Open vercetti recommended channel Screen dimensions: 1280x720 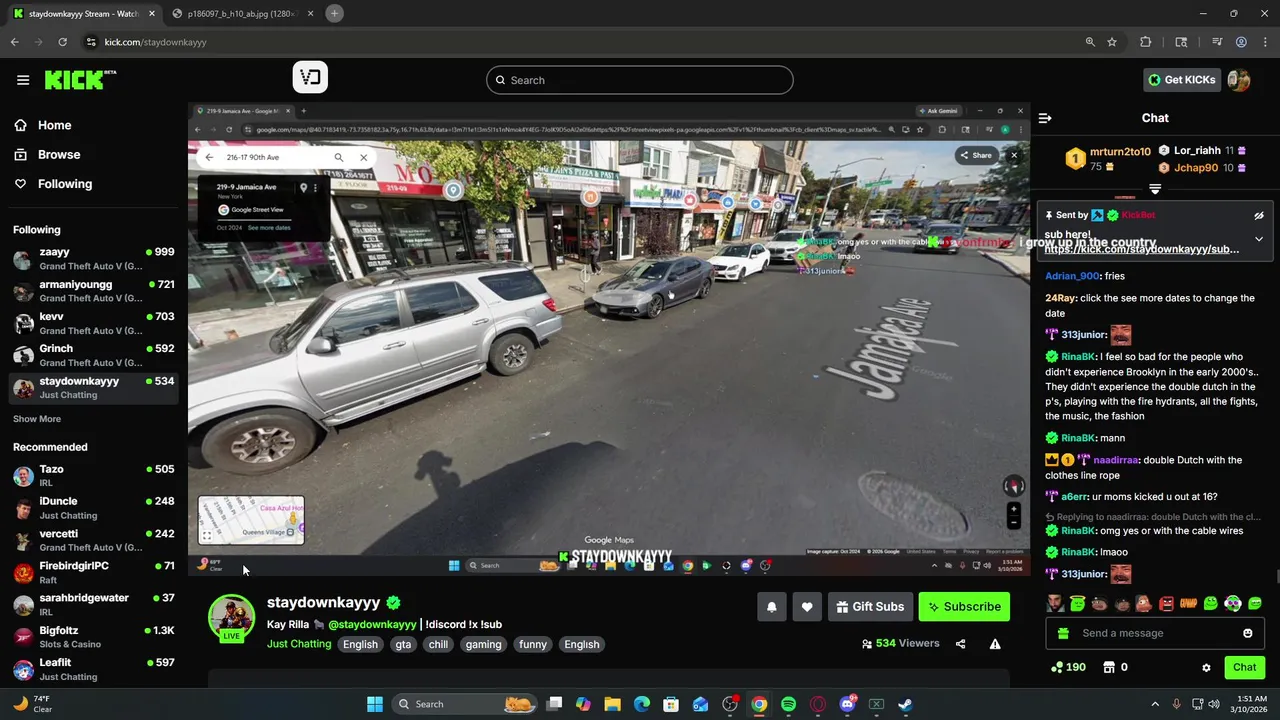pos(94,540)
